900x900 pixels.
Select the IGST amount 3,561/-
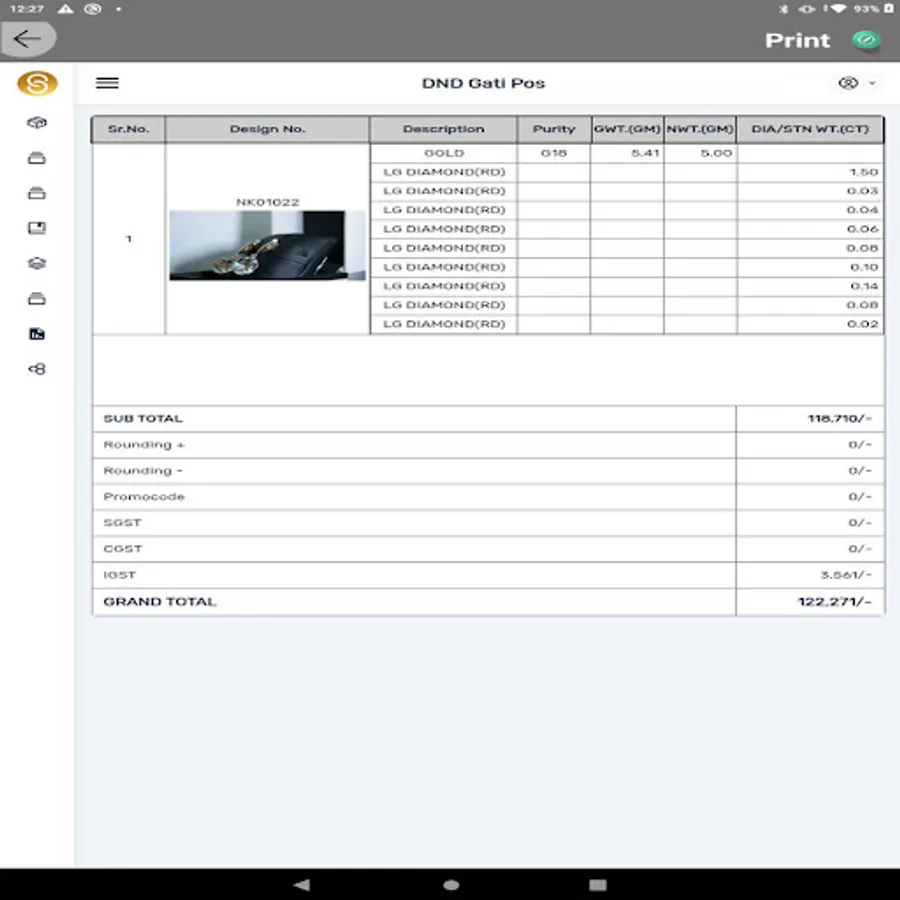pyautogui.click(x=845, y=575)
